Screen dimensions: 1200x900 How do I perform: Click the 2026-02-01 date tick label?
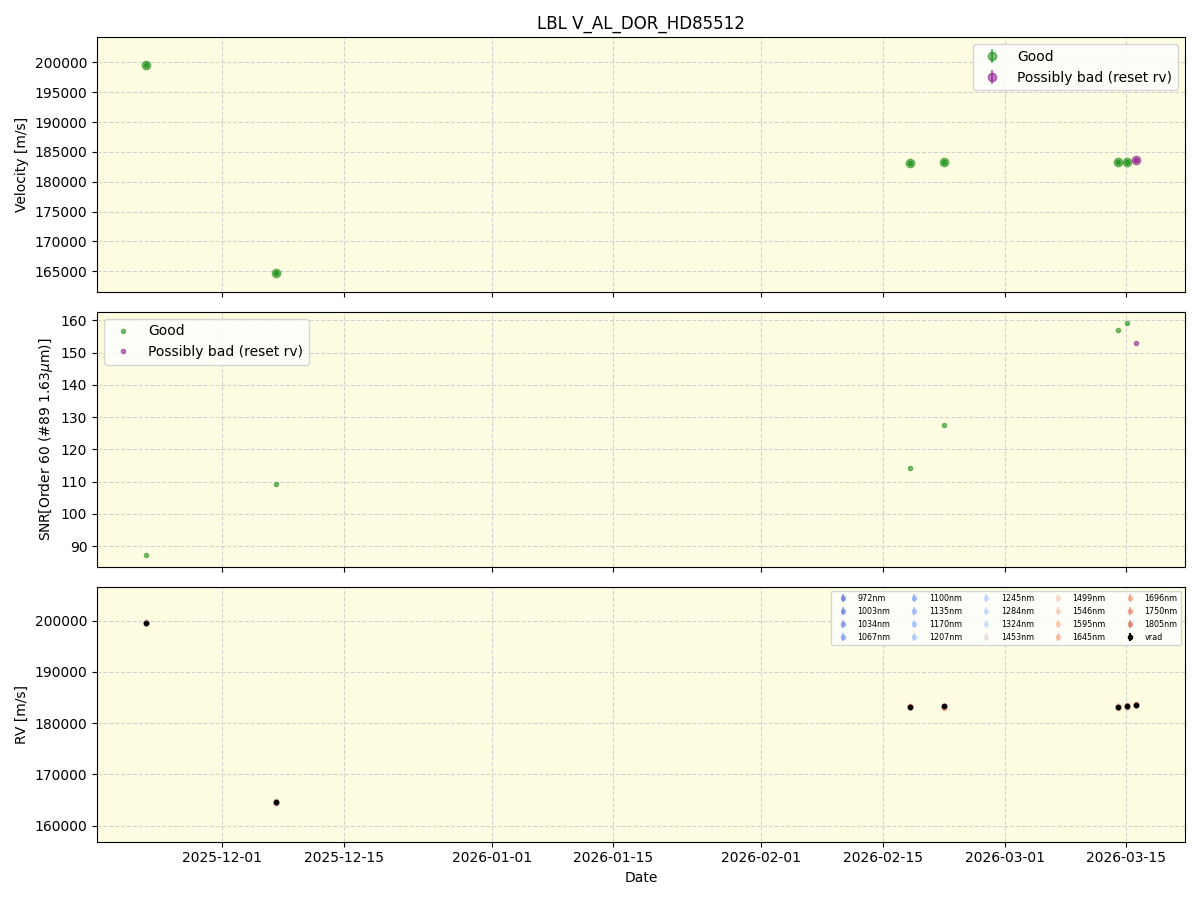(x=761, y=857)
